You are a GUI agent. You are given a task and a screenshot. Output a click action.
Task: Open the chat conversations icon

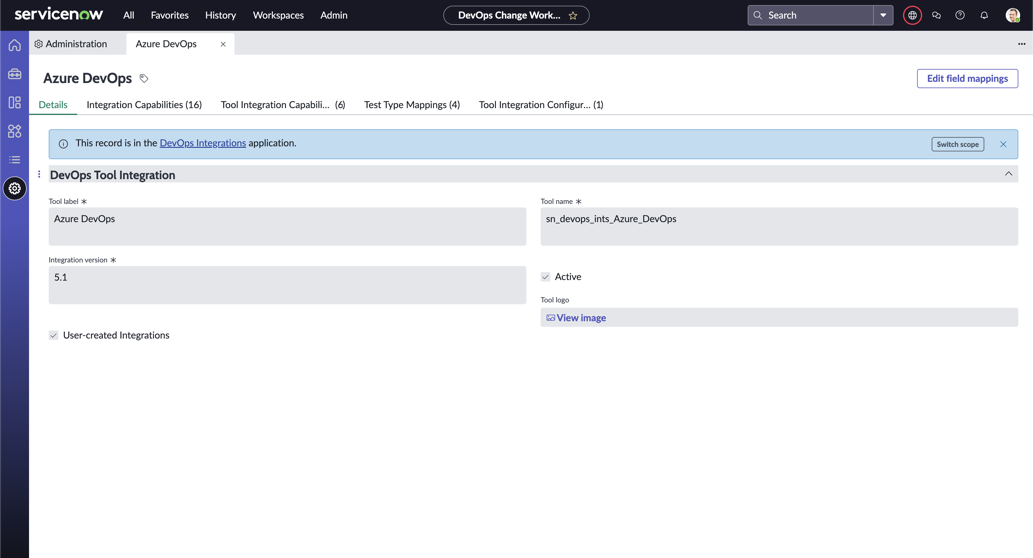936,15
